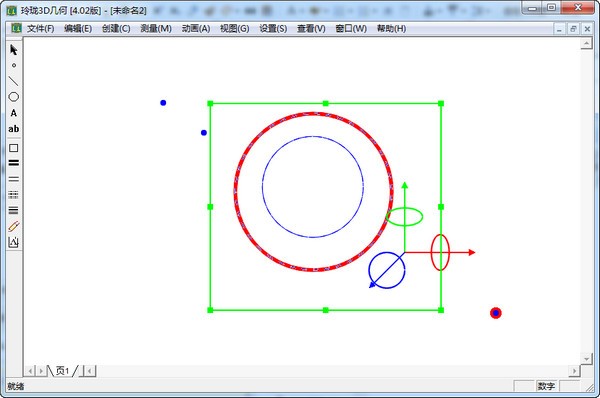Image resolution: width=600 pixels, height=398 pixels.
Task: Select the dashed lines style tool
Action: point(14,195)
